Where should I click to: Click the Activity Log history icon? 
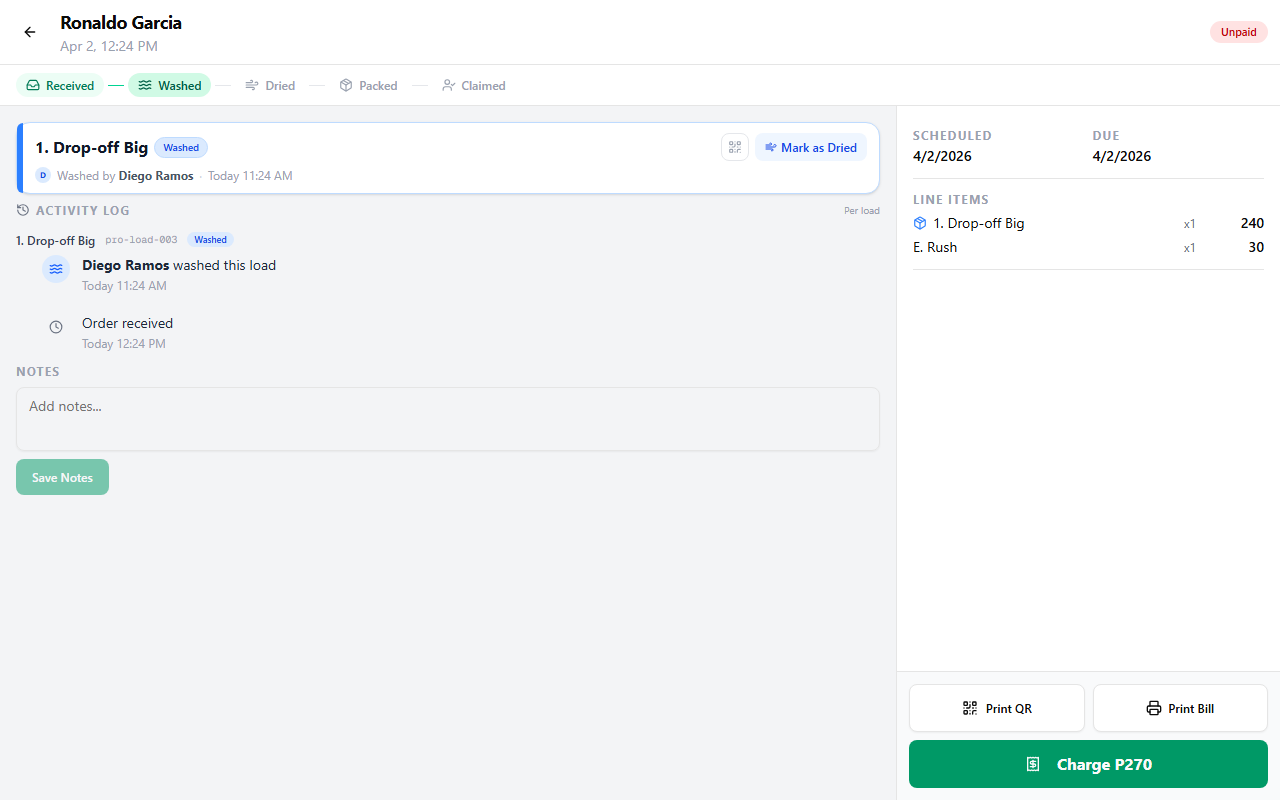pyautogui.click(x=23, y=210)
